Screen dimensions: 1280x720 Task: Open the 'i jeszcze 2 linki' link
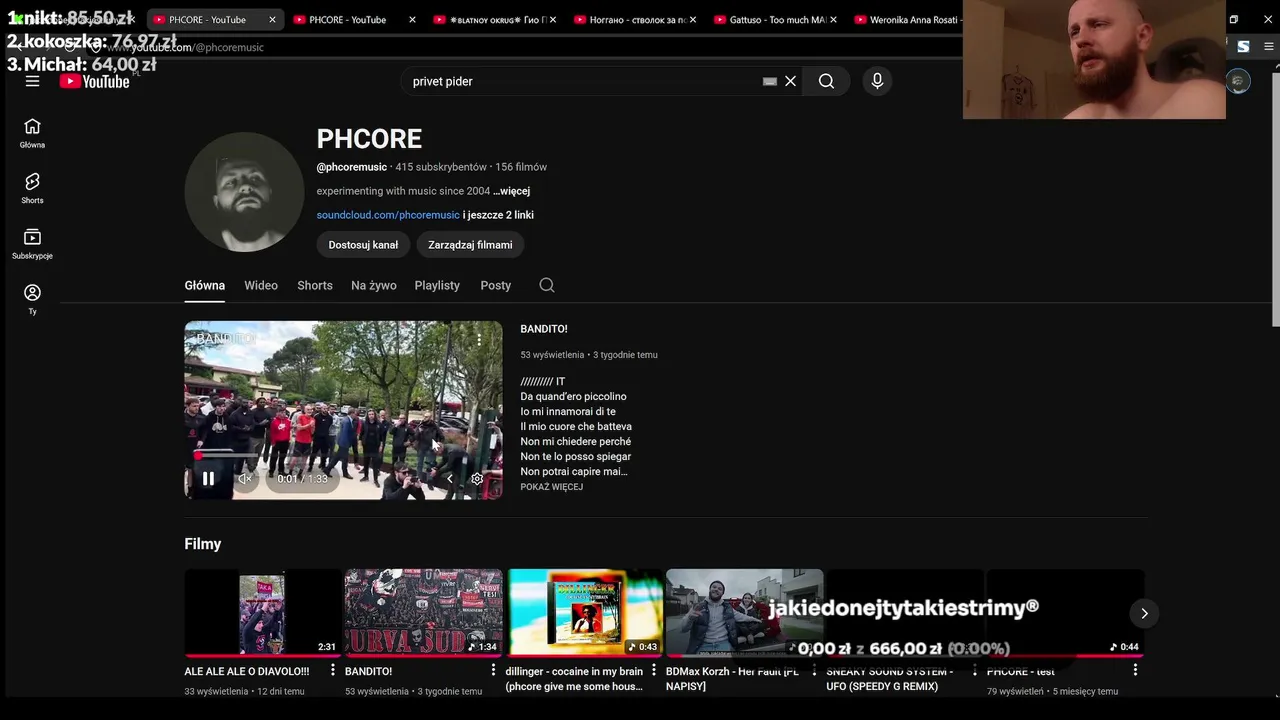498,215
